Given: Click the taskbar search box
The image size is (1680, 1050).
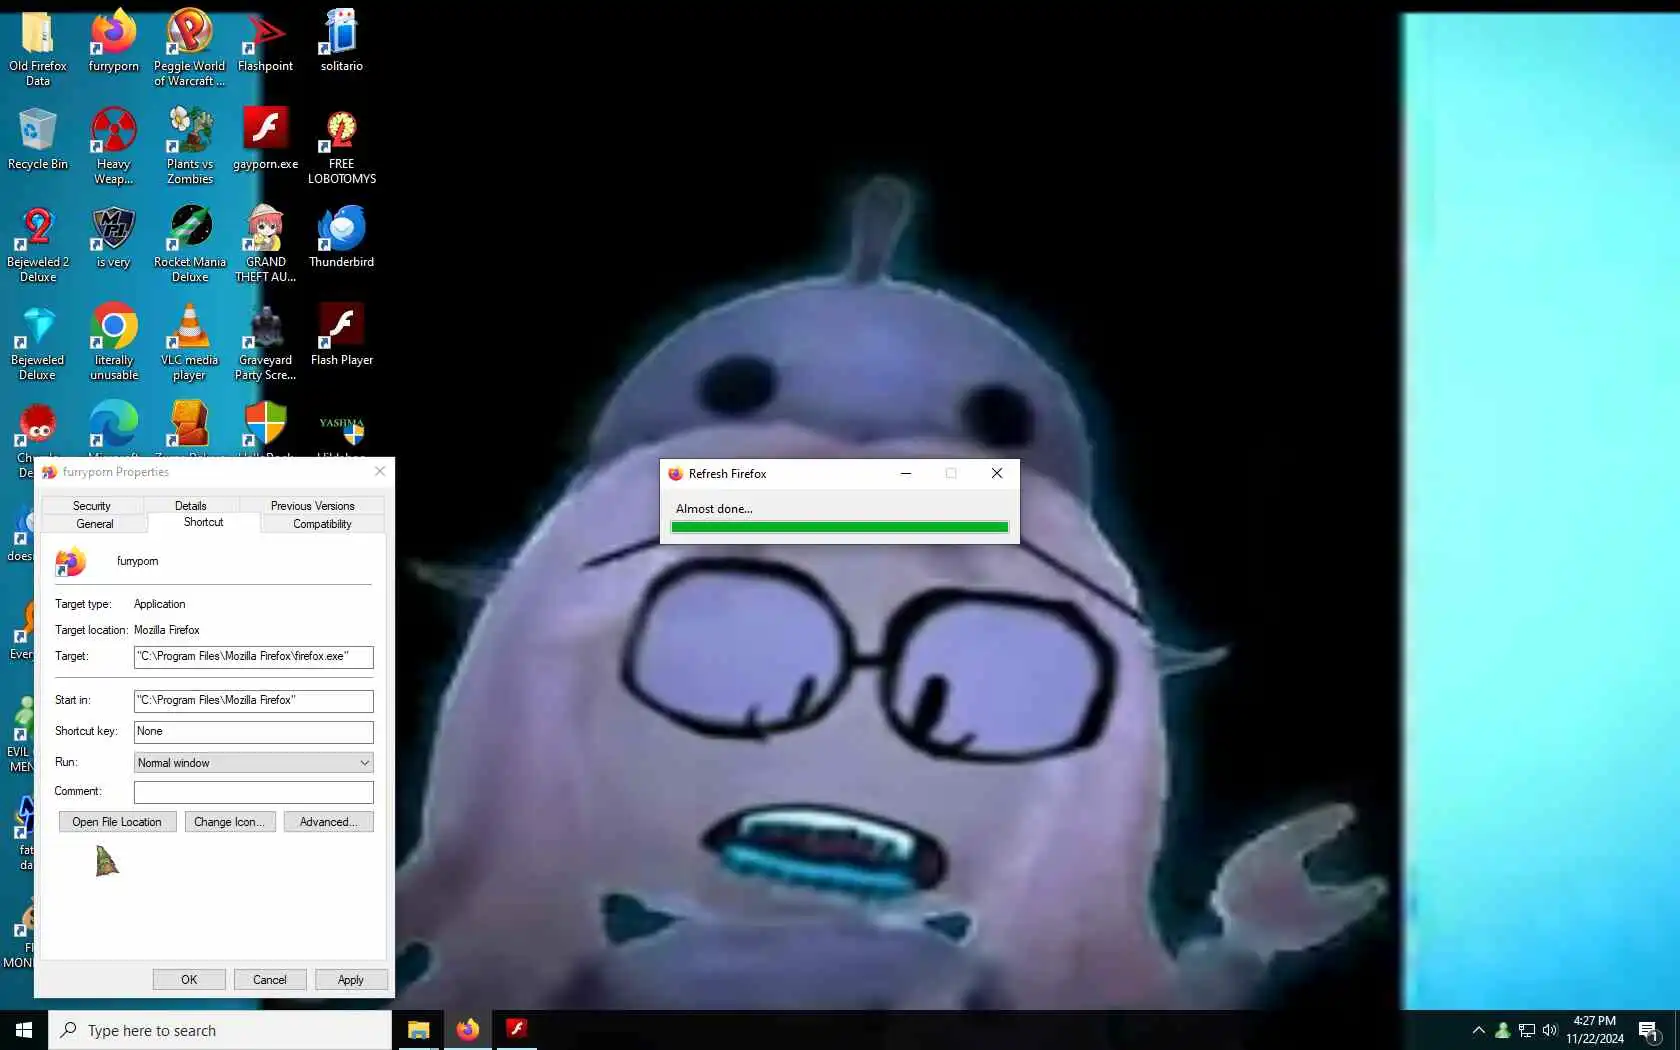Looking at the screenshot, I should (220, 1030).
